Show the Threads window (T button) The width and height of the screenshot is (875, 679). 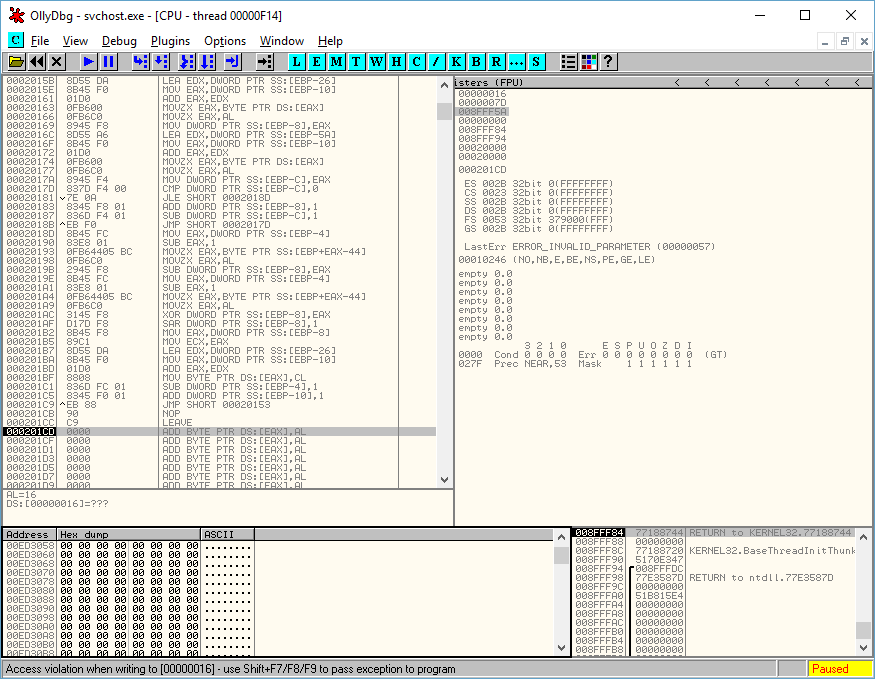tap(356, 61)
